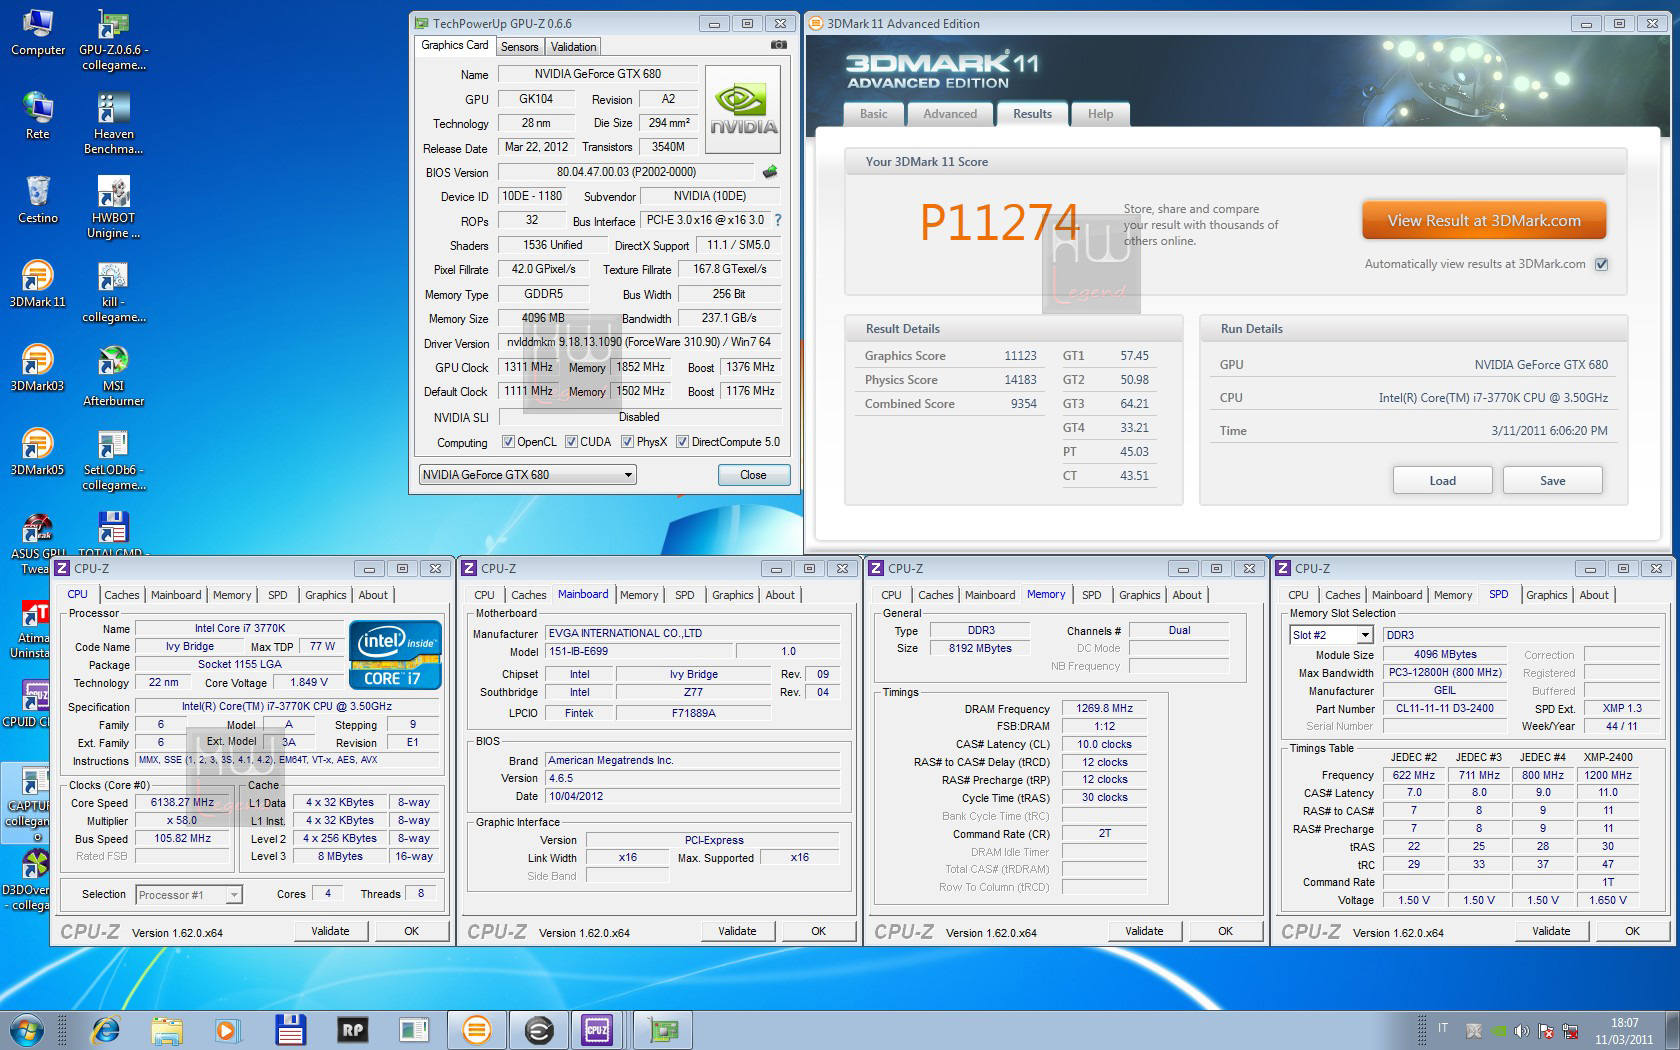Image resolution: width=1680 pixels, height=1050 pixels.
Task: Click the 3DMark 11 orange taskbar icon
Action: click(x=477, y=1029)
